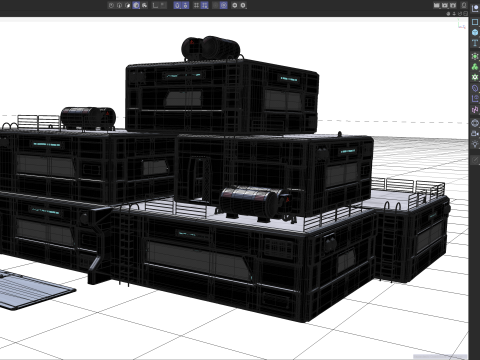
Task: Click the first round gear-like icon in toolbar
Action: [x=234, y=5]
